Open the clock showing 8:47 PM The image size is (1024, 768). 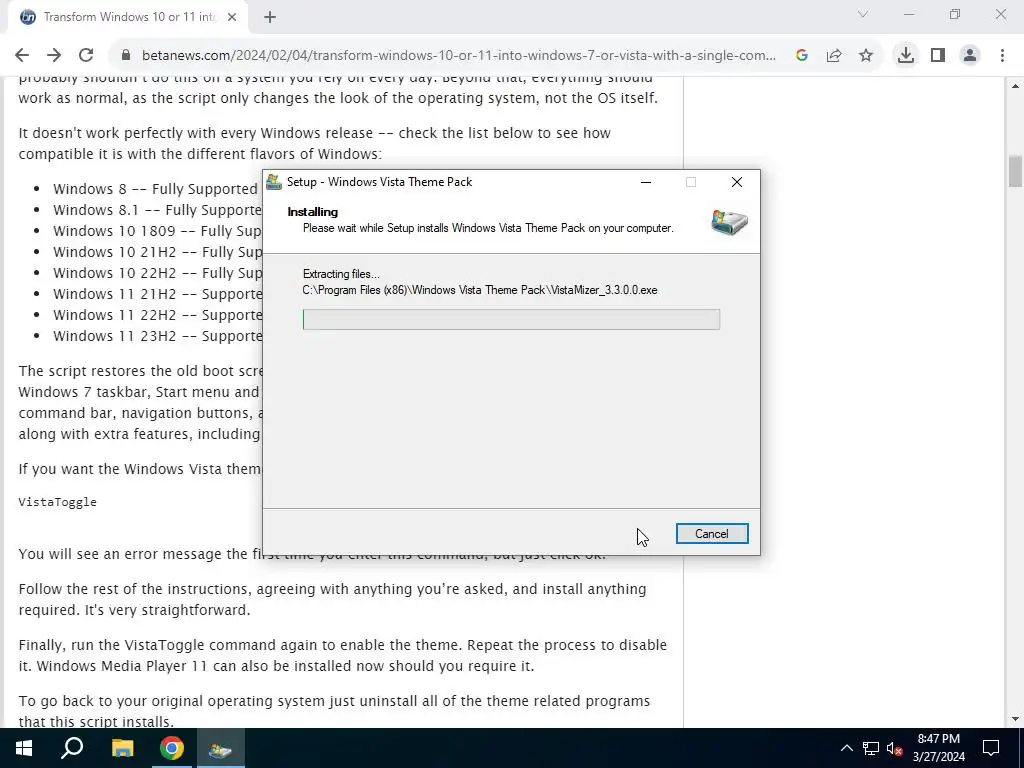point(938,748)
